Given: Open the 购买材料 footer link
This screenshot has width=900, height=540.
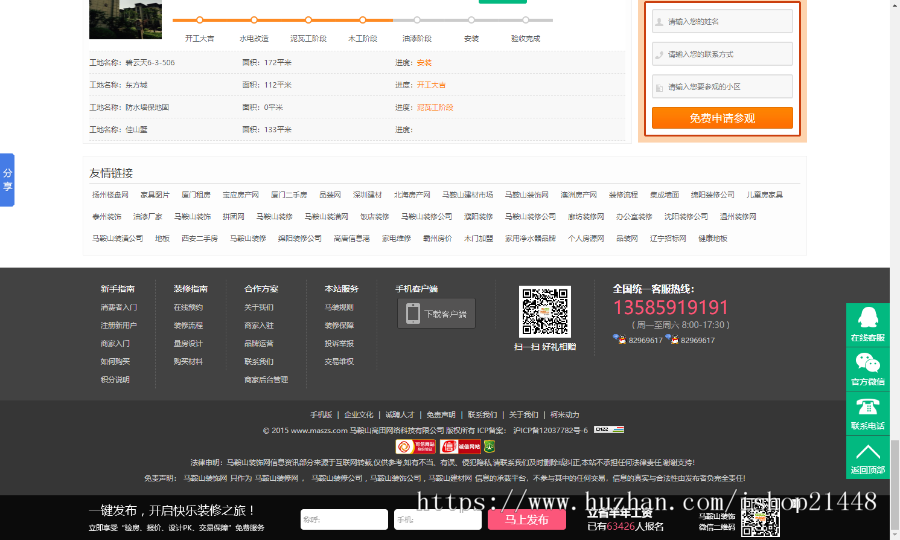Looking at the screenshot, I should point(188,362).
